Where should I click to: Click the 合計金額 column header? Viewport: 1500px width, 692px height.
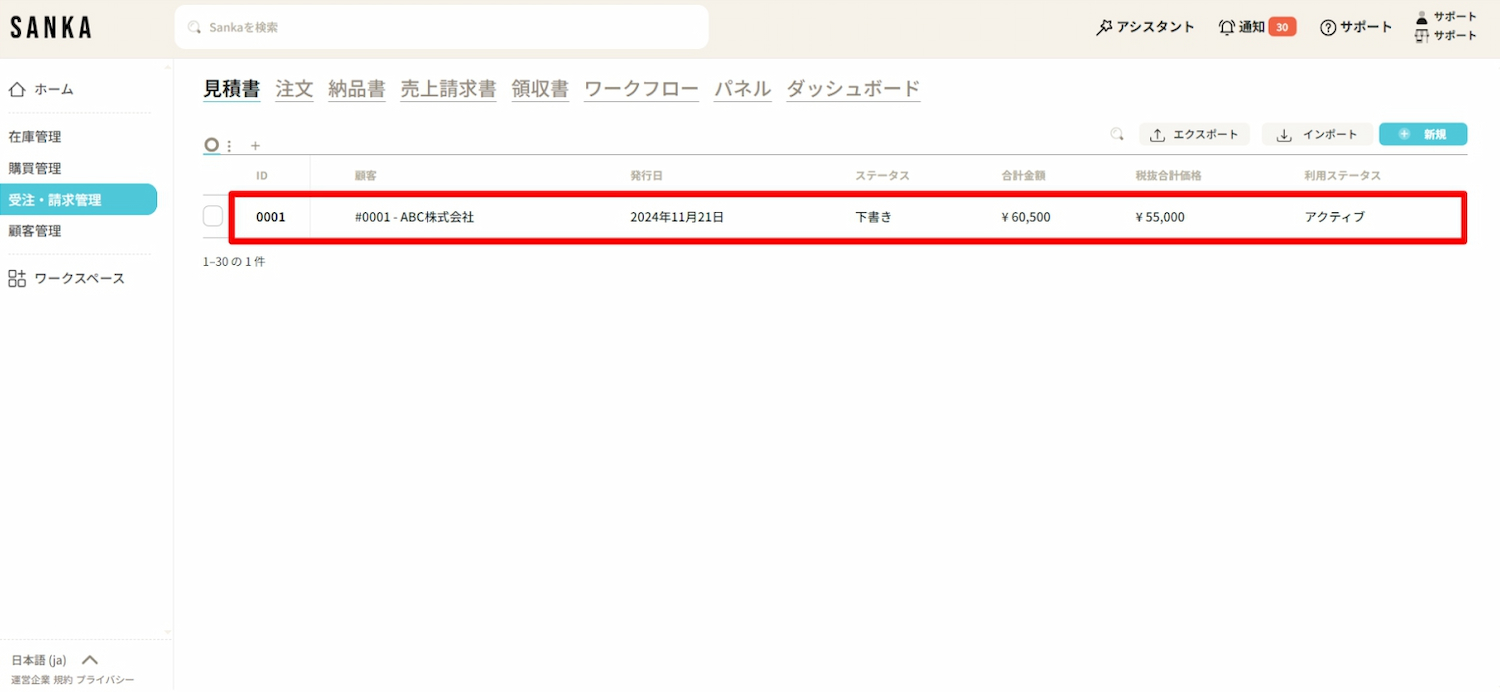(x=1023, y=176)
